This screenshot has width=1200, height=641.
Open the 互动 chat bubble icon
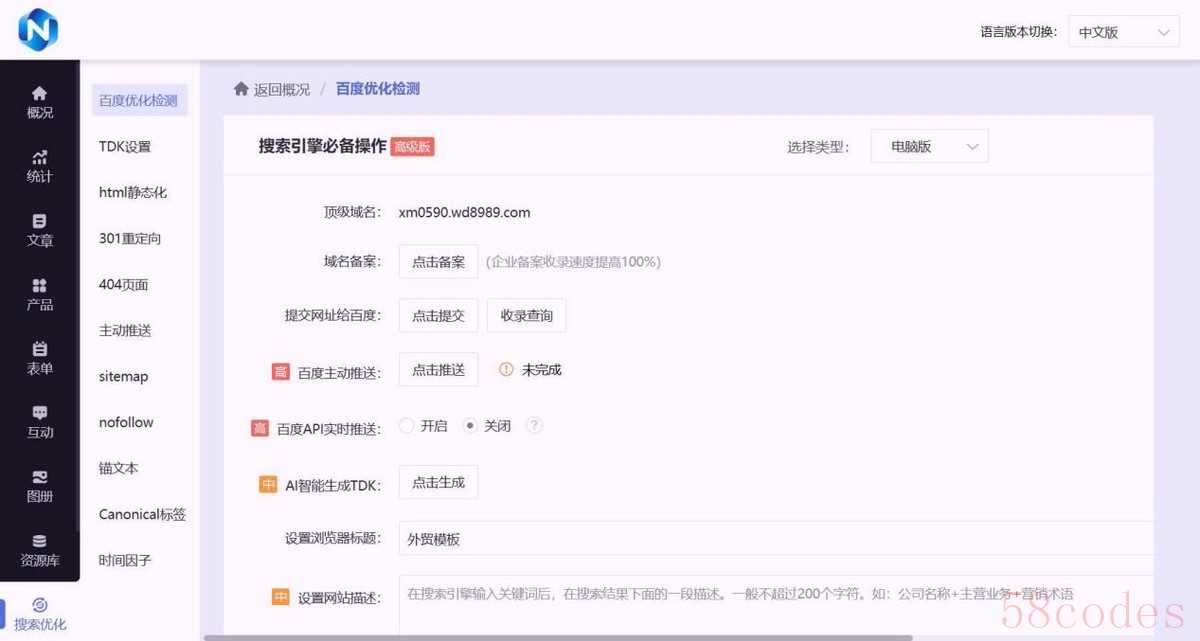(x=40, y=413)
